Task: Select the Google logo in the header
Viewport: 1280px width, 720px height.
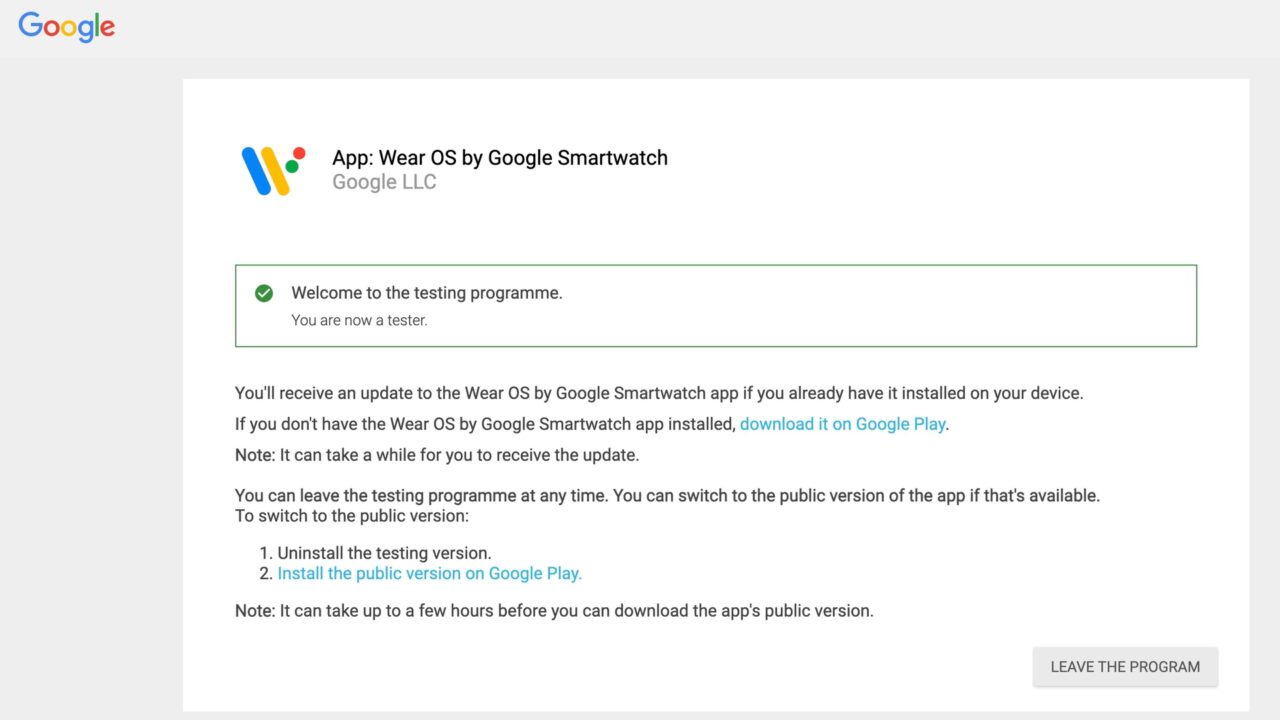Action: pos(66,27)
